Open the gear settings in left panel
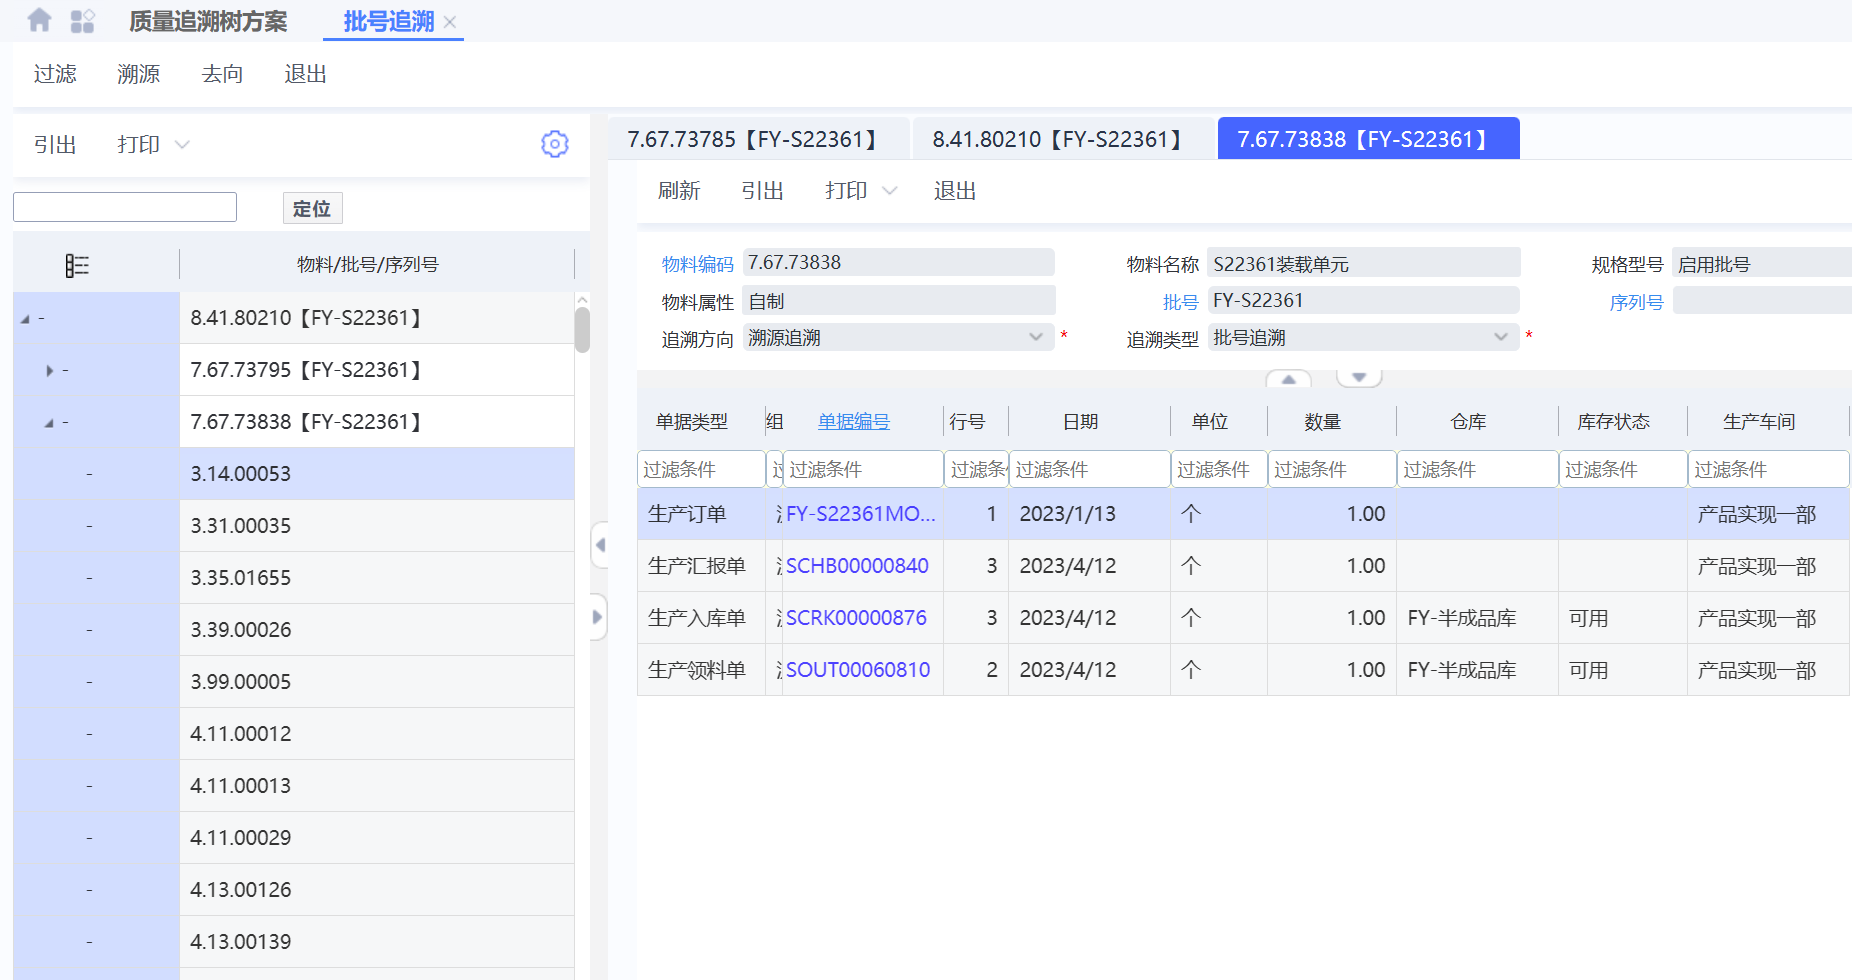Image resolution: width=1852 pixels, height=980 pixels. [554, 144]
